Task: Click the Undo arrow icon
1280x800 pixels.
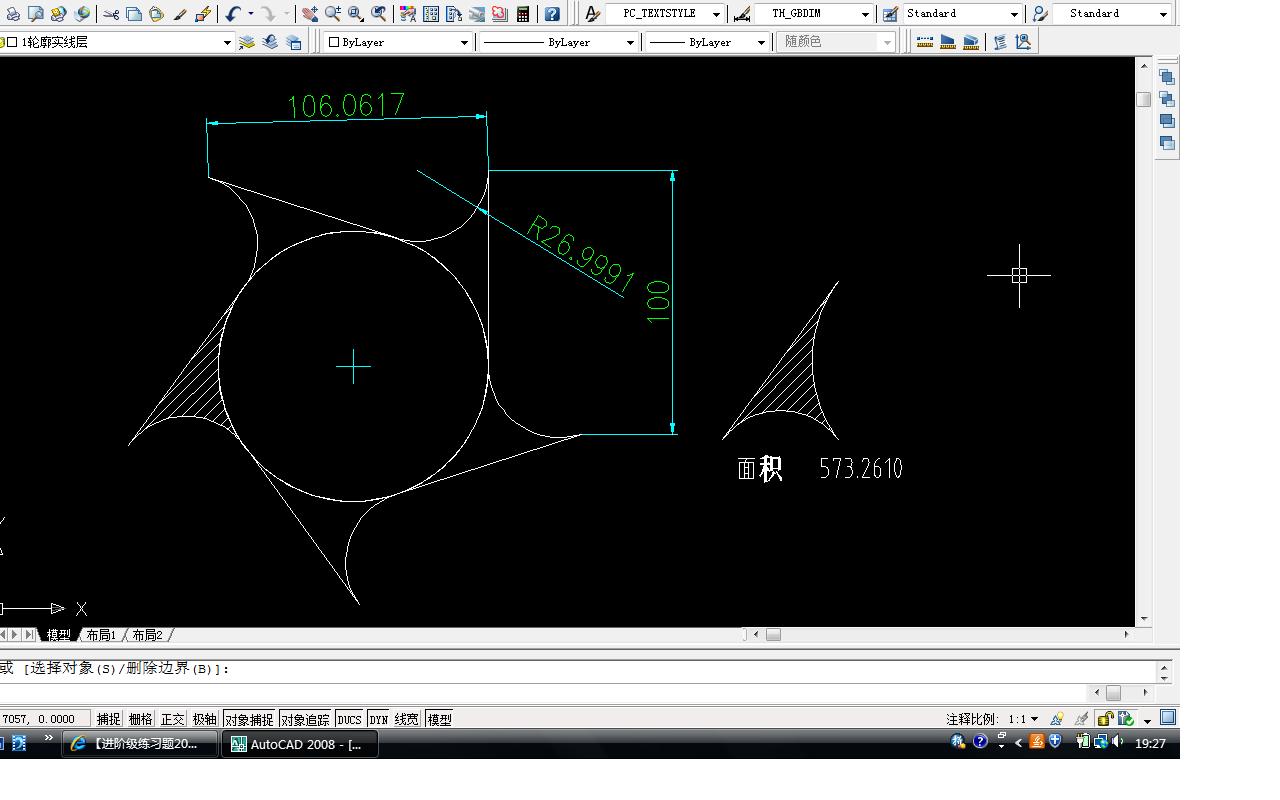Action: (x=232, y=14)
